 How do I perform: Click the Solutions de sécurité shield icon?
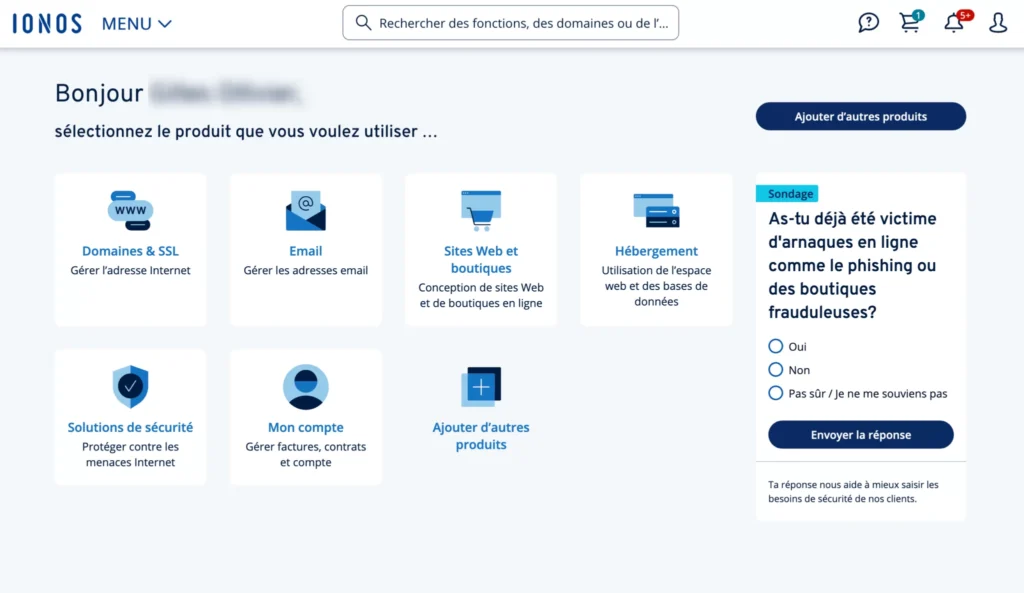(x=130, y=387)
